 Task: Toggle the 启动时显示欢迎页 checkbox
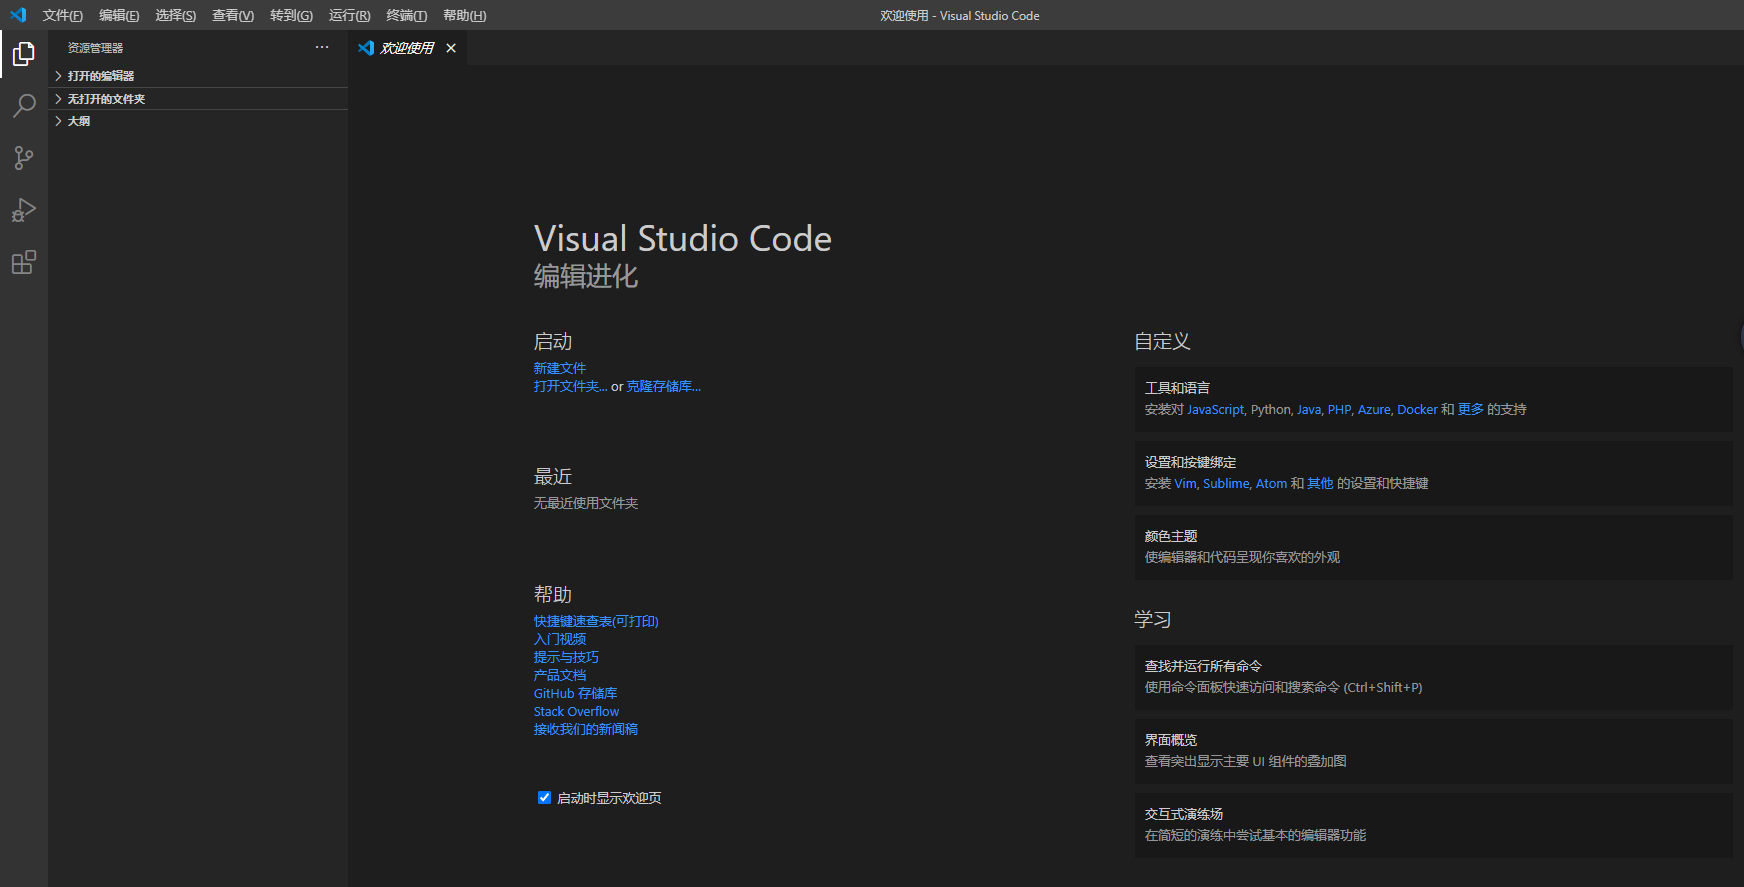pyautogui.click(x=544, y=797)
